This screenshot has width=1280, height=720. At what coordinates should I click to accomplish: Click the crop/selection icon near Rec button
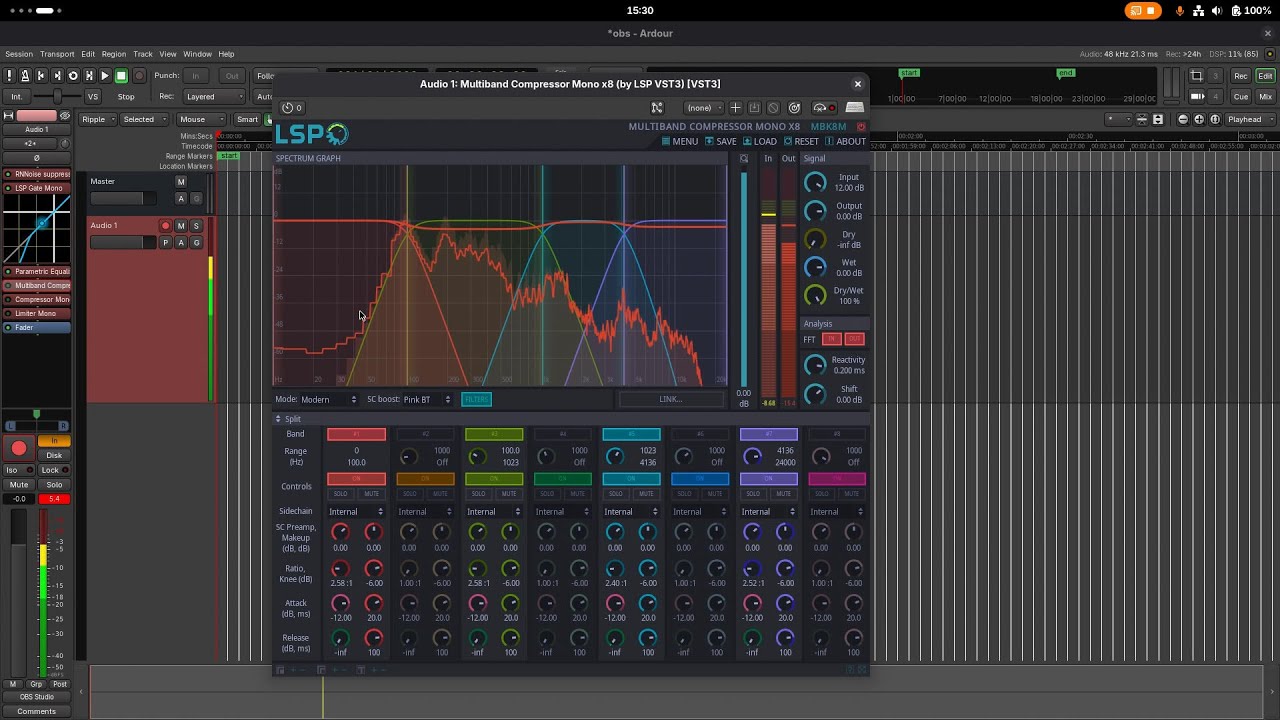click(x=1197, y=76)
